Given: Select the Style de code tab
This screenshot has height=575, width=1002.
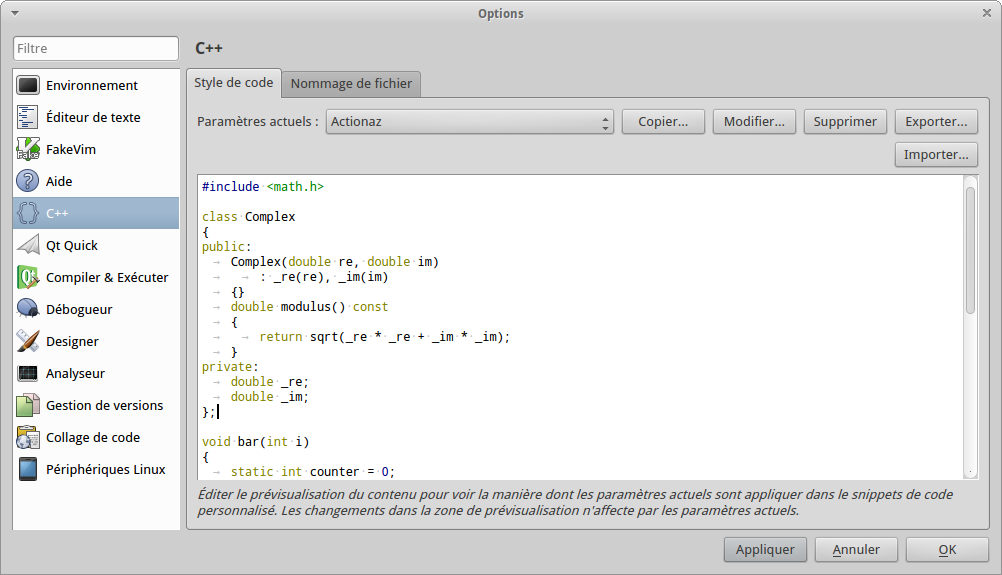Looking at the screenshot, I should [x=233, y=83].
